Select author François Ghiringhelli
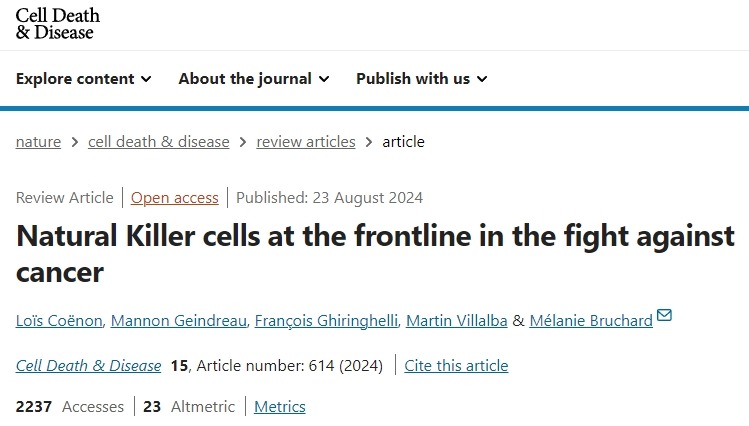 [x=325, y=320]
